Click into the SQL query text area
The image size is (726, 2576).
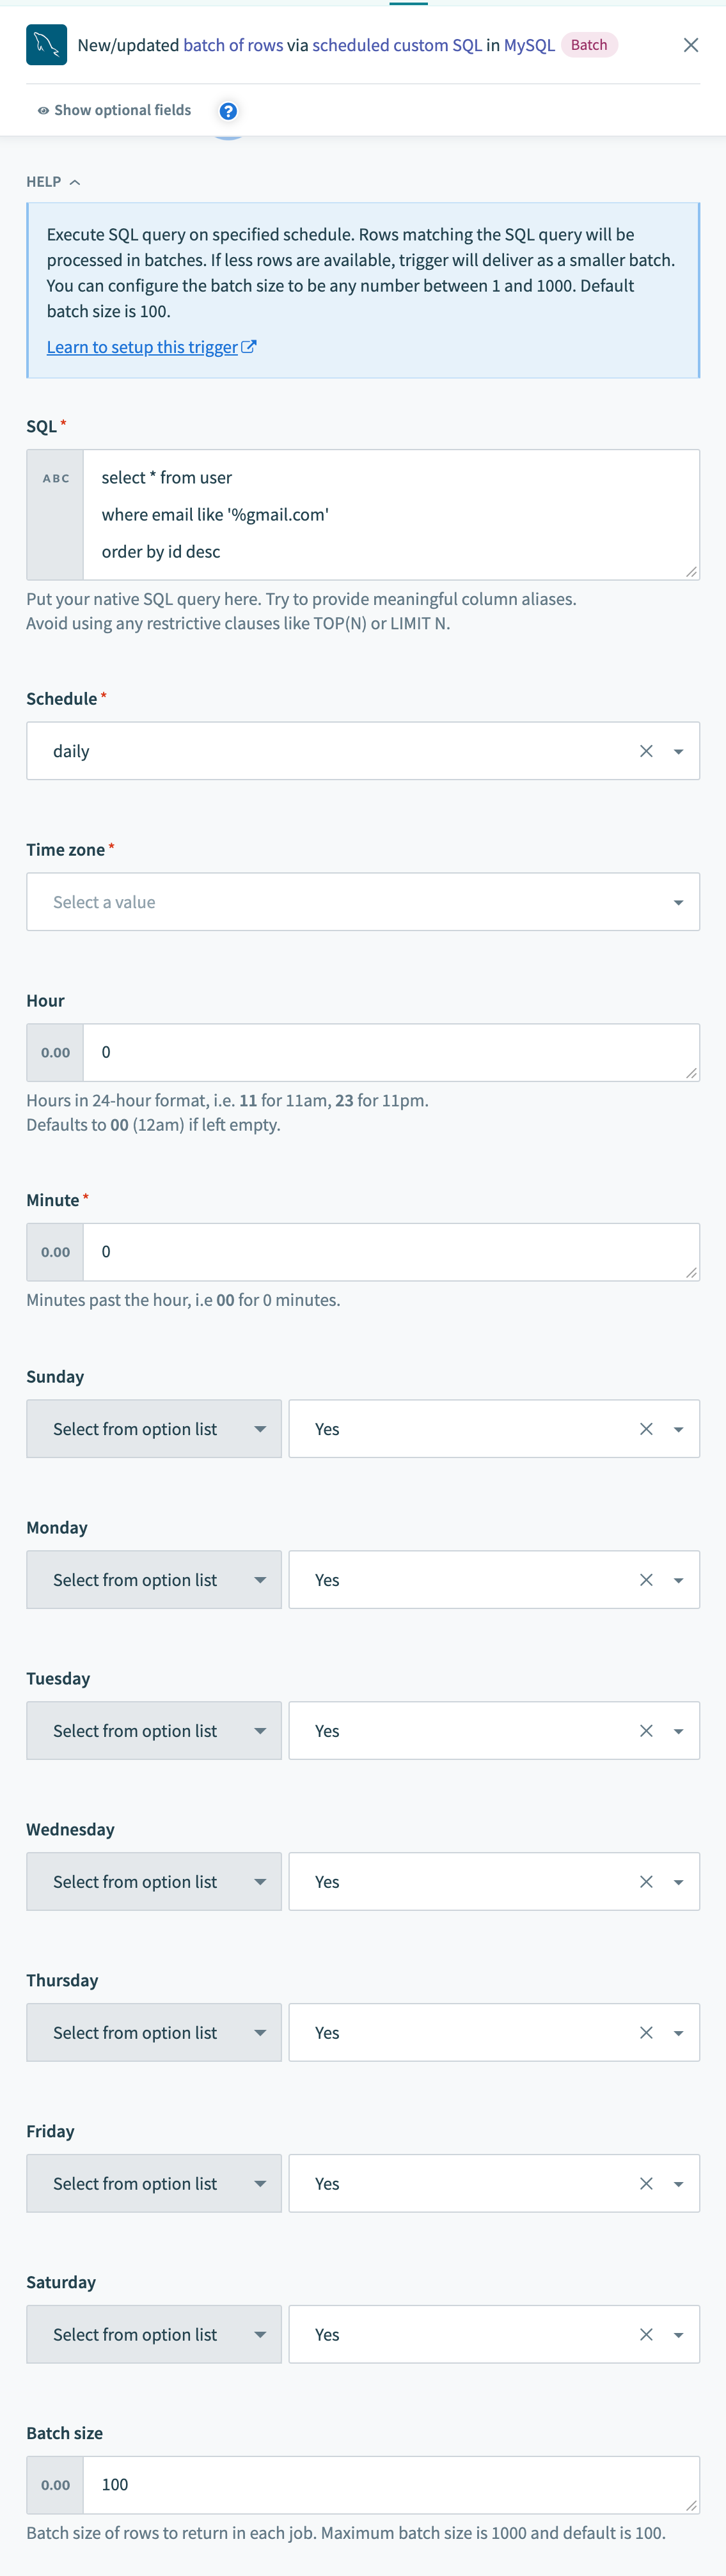[390, 514]
